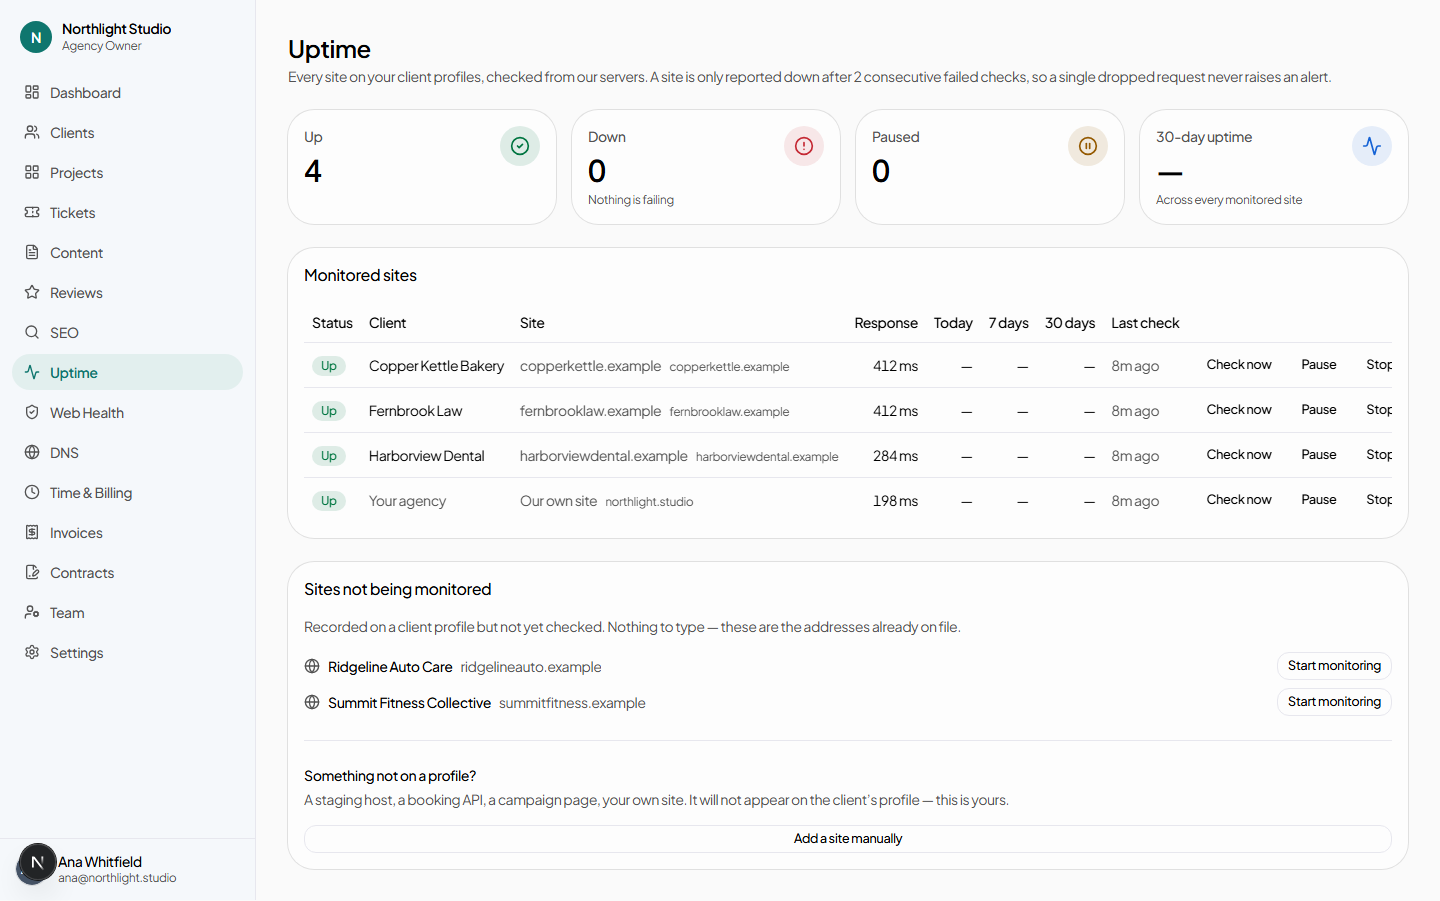
Task: Check now for Harborview Dental
Action: 1239,454
